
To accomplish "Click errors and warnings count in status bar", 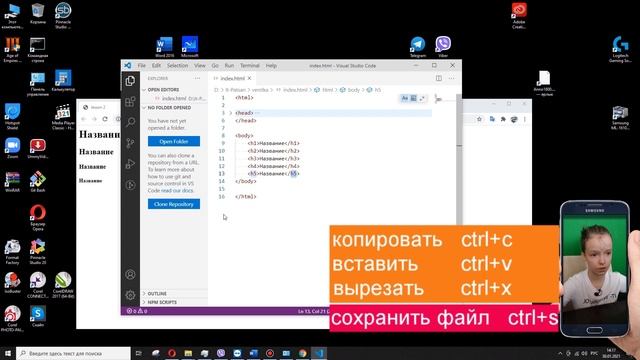I will [137, 311].
